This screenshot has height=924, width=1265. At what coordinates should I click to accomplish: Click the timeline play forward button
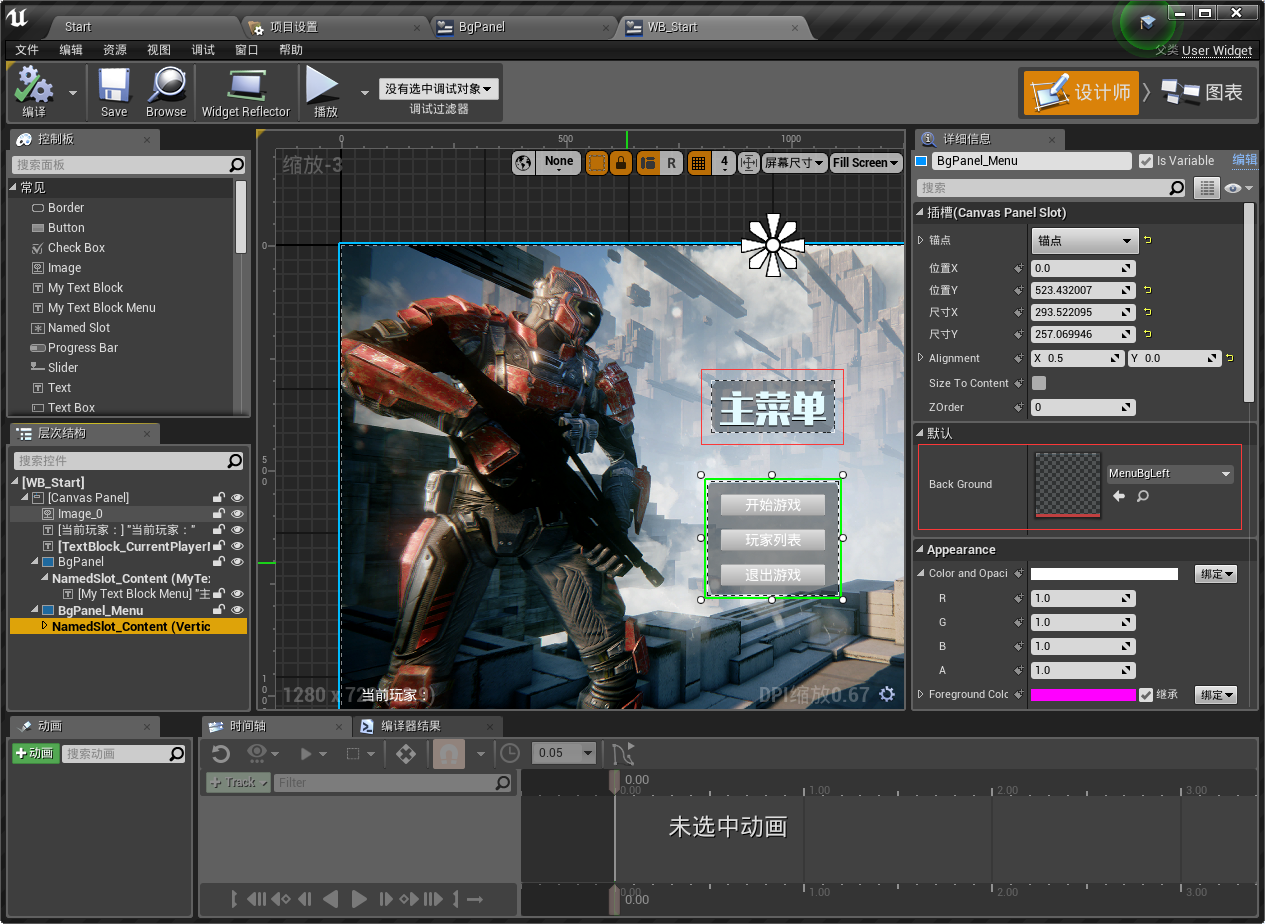[359, 899]
